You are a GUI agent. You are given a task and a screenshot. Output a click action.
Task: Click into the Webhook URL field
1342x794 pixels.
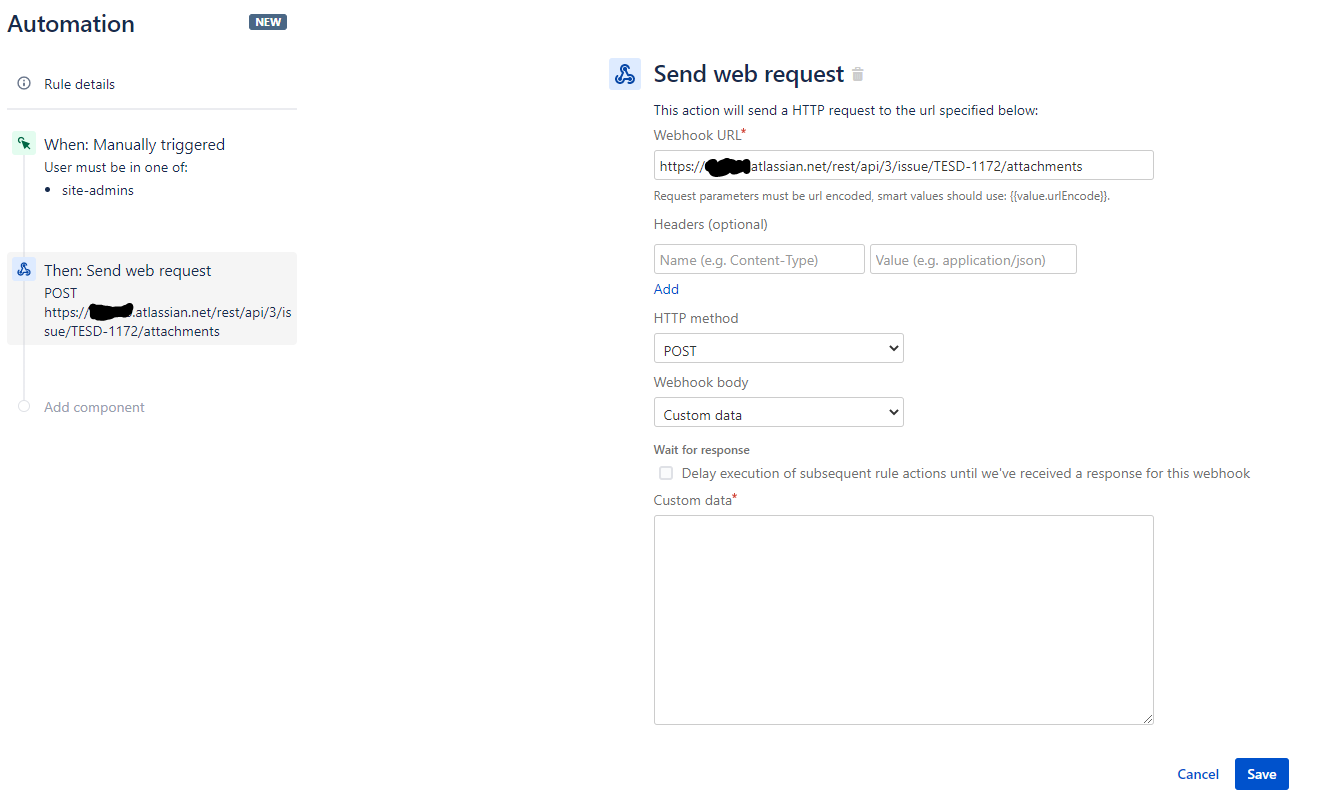click(x=904, y=165)
